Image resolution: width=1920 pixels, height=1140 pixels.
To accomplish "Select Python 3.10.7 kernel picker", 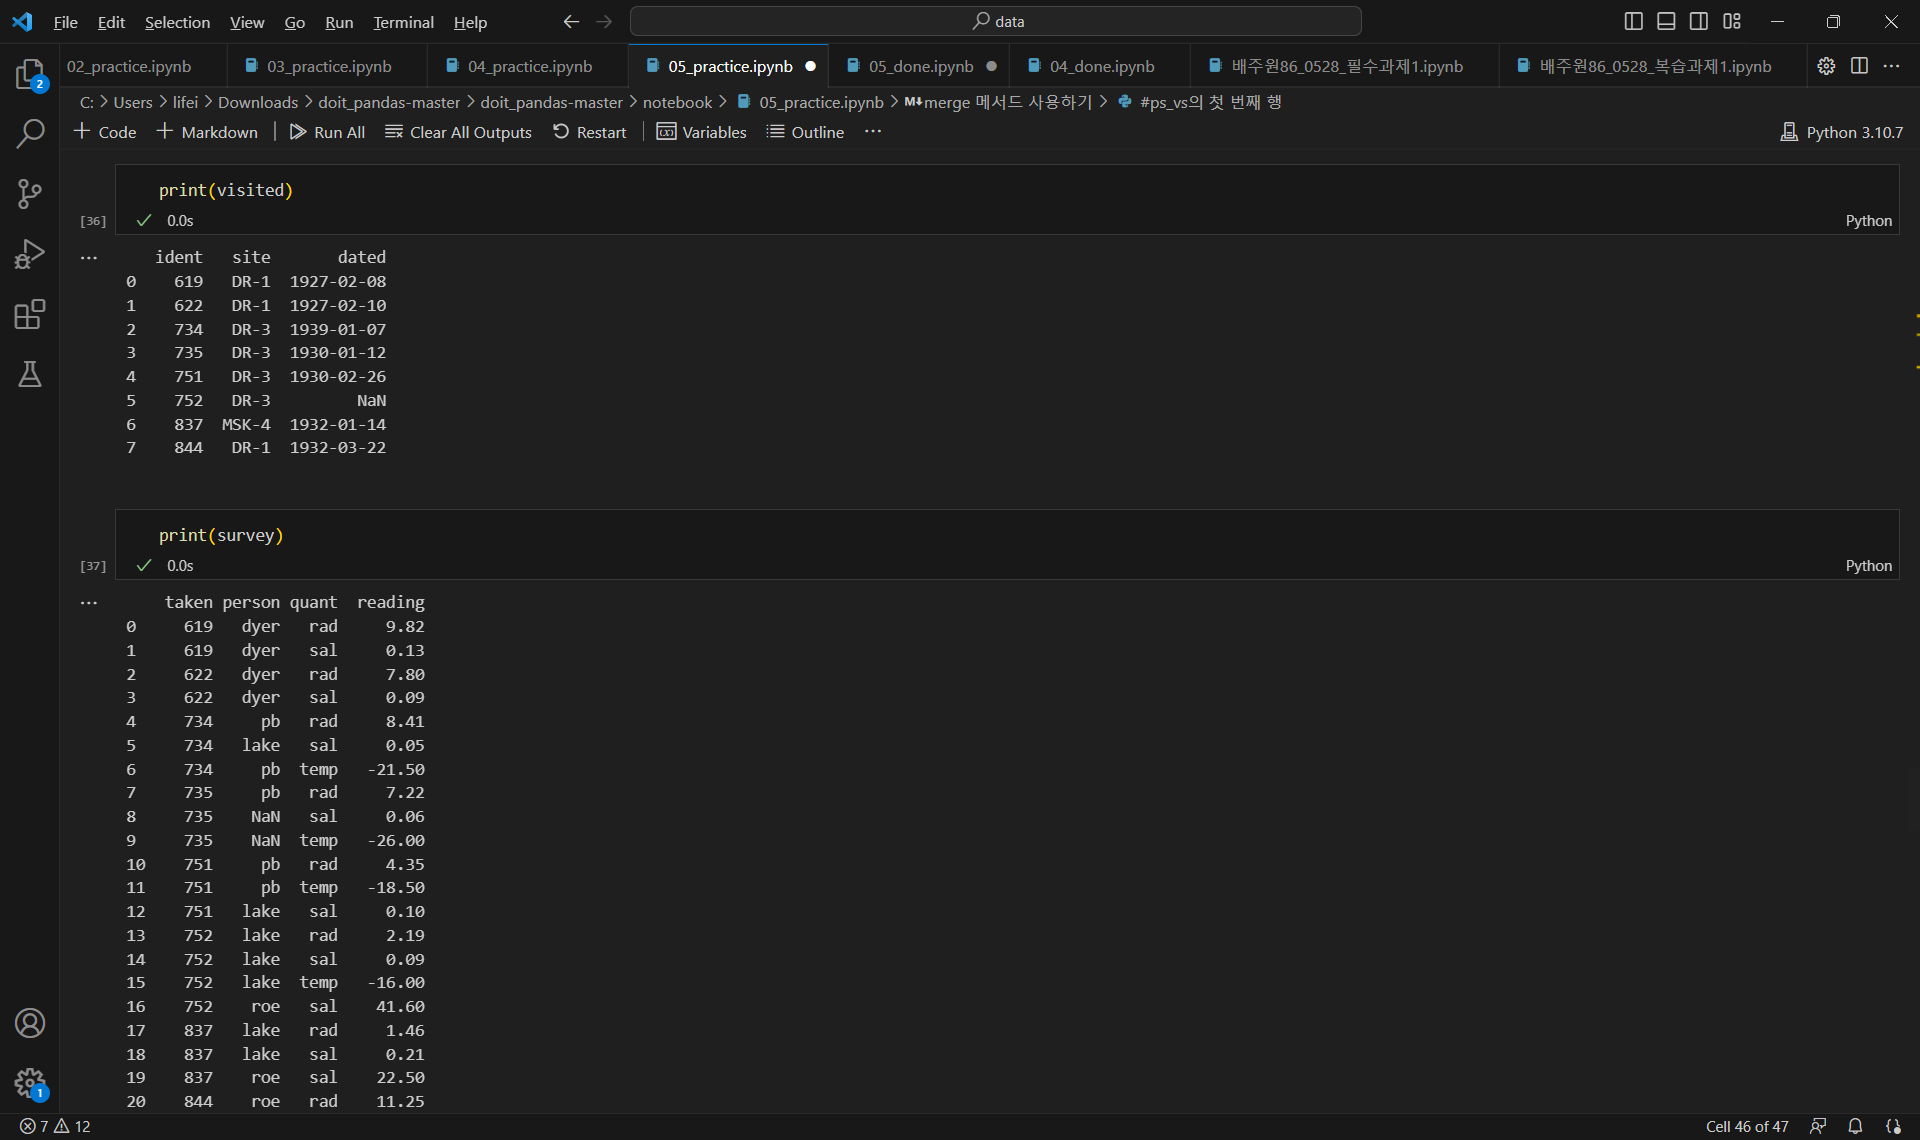I will pos(1842,132).
